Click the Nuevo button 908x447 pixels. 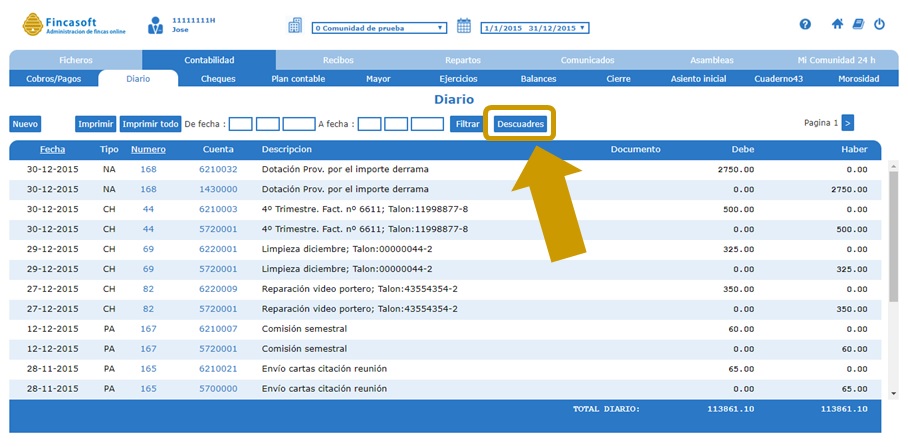25,124
